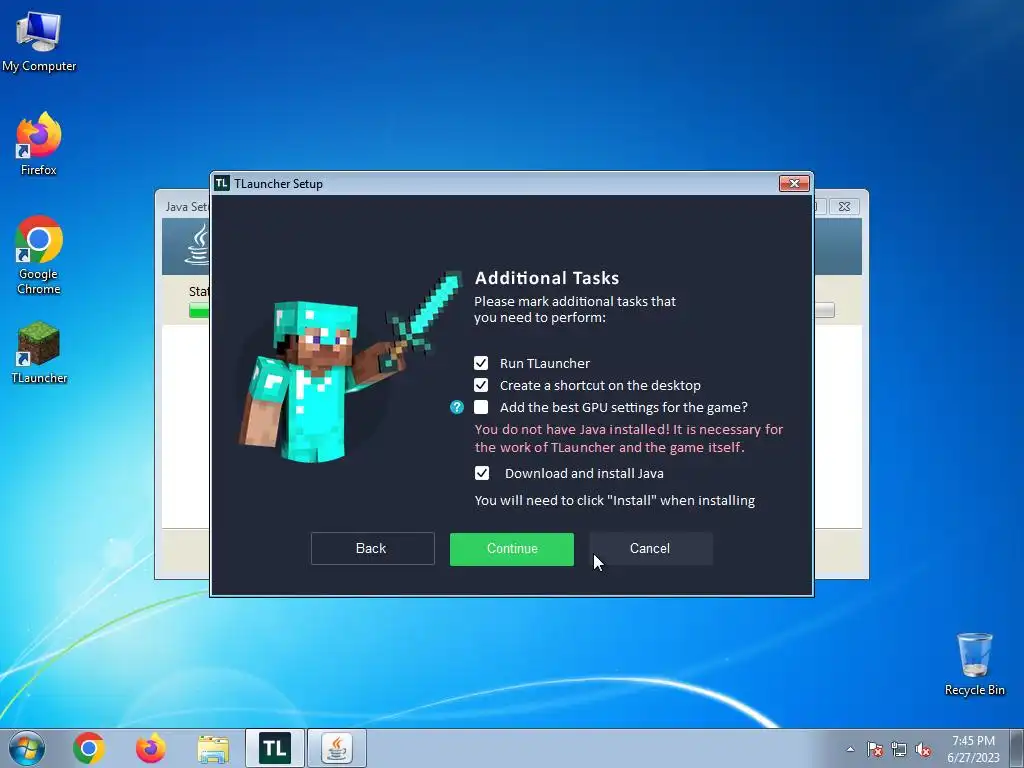Enable Add the best GPU settings checkbox
Image resolution: width=1024 pixels, height=768 pixels.
(x=481, y=408)
